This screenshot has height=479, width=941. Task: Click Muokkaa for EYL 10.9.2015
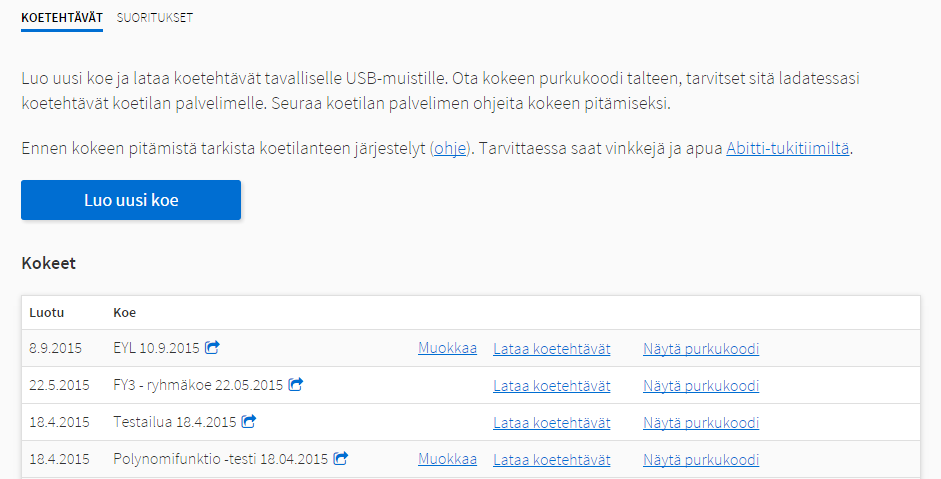(x=448, y=348)
